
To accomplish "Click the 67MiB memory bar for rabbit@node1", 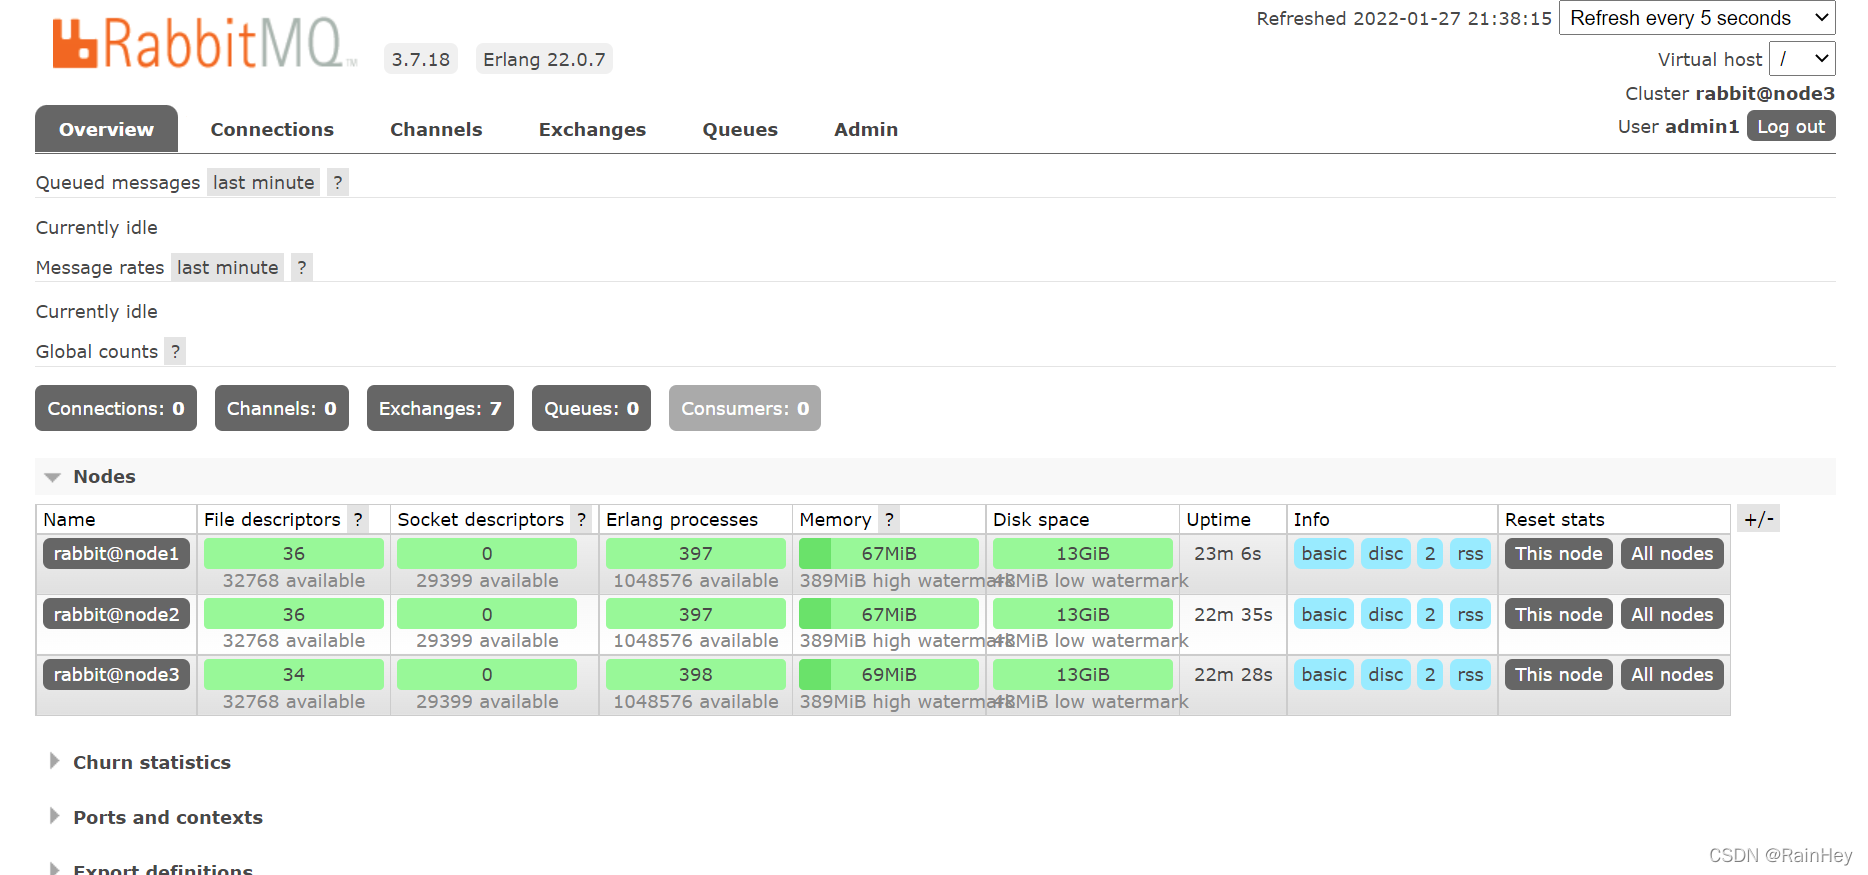I will 889,553.
